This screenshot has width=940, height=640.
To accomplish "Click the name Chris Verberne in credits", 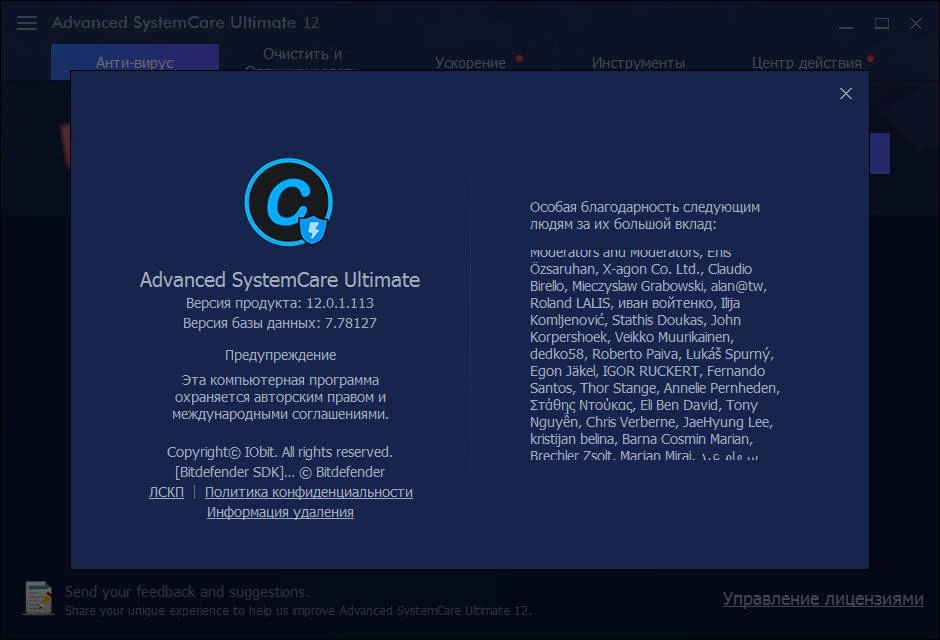I will pos(630,422).
